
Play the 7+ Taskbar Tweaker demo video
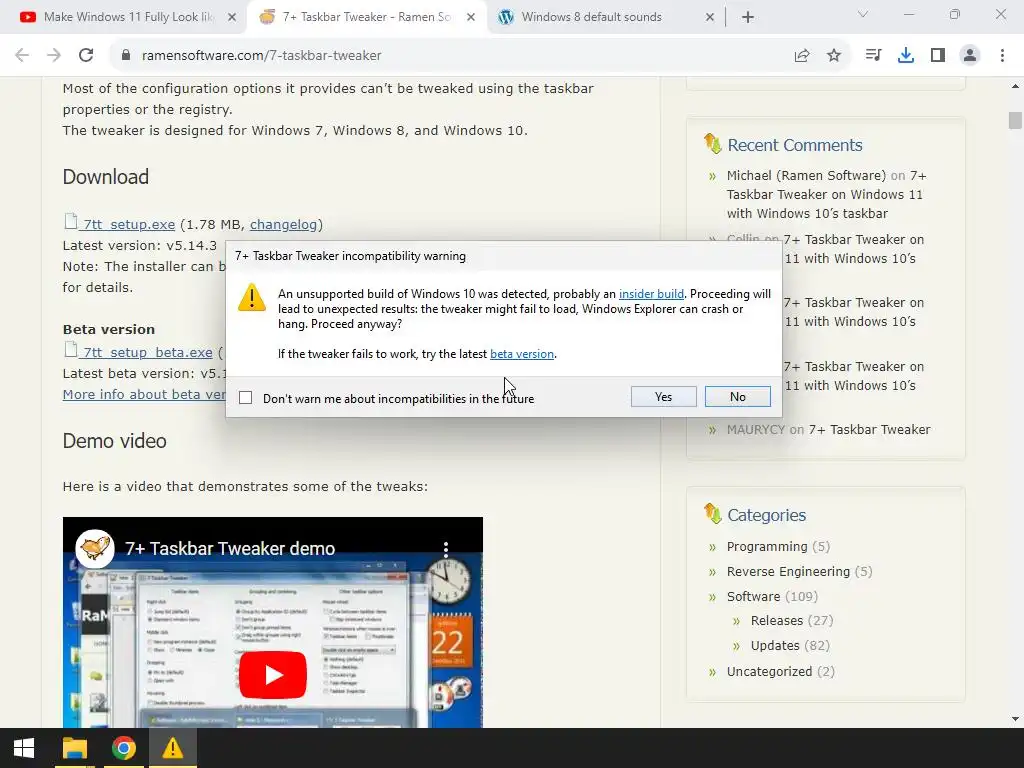coord(273,675)
